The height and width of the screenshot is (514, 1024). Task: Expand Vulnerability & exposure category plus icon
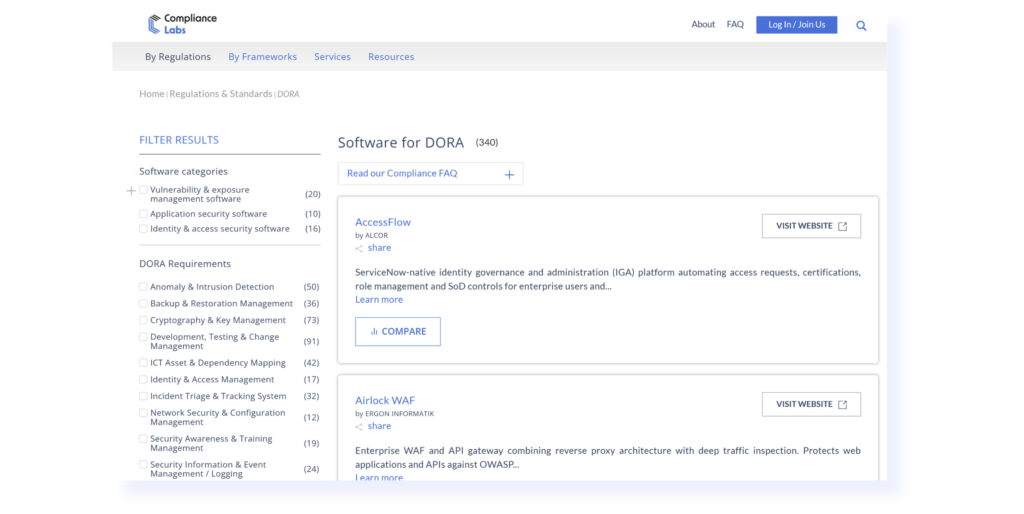(x=131, y=191)
